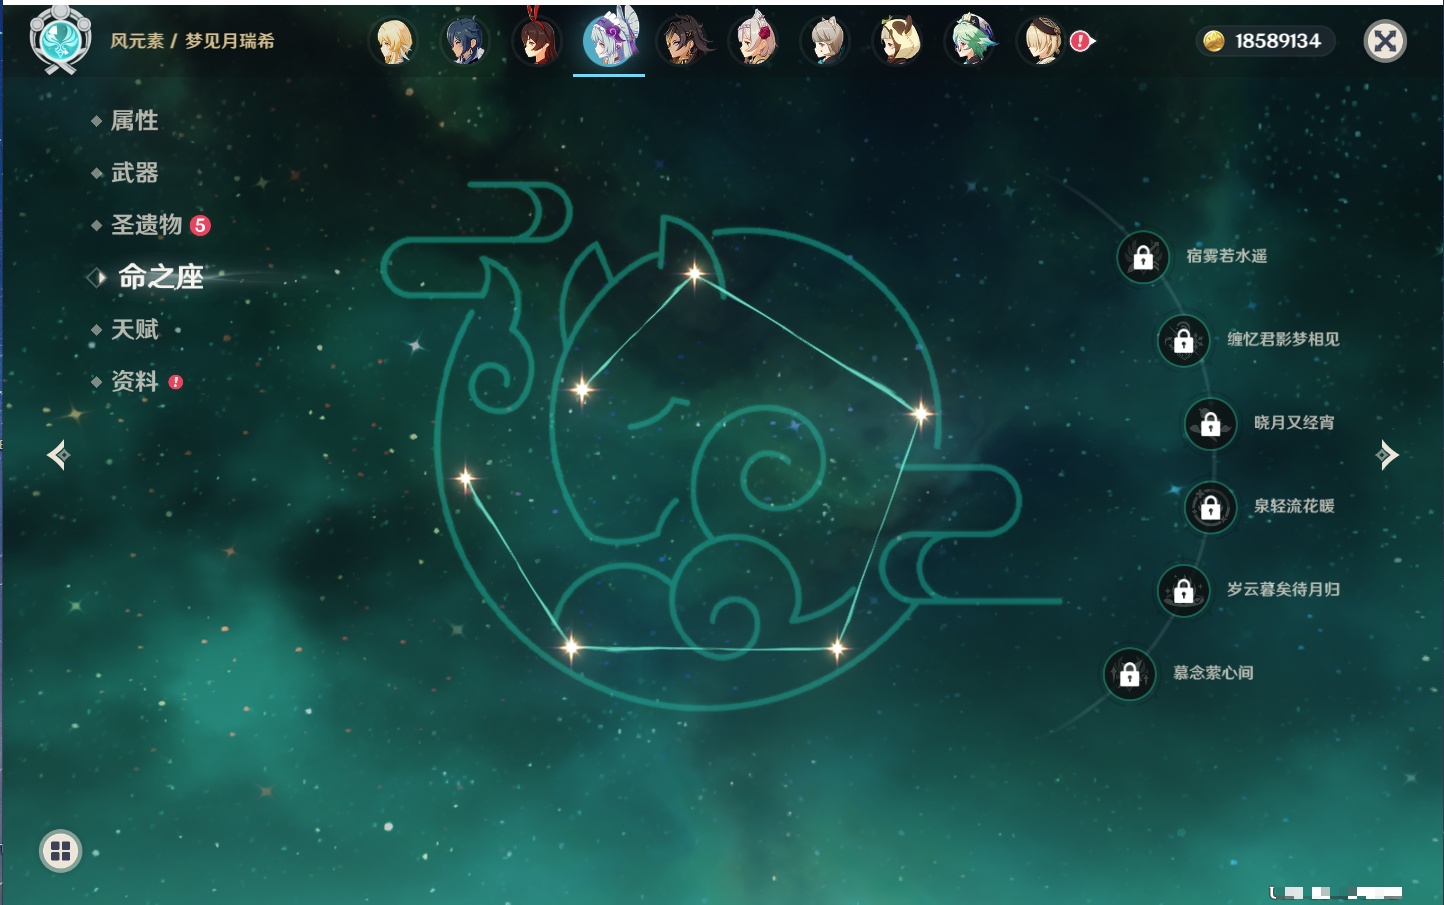Click the 晓月又经宵 constellation label
This screenshot has width=1444, height=905.
(1294, 422)
